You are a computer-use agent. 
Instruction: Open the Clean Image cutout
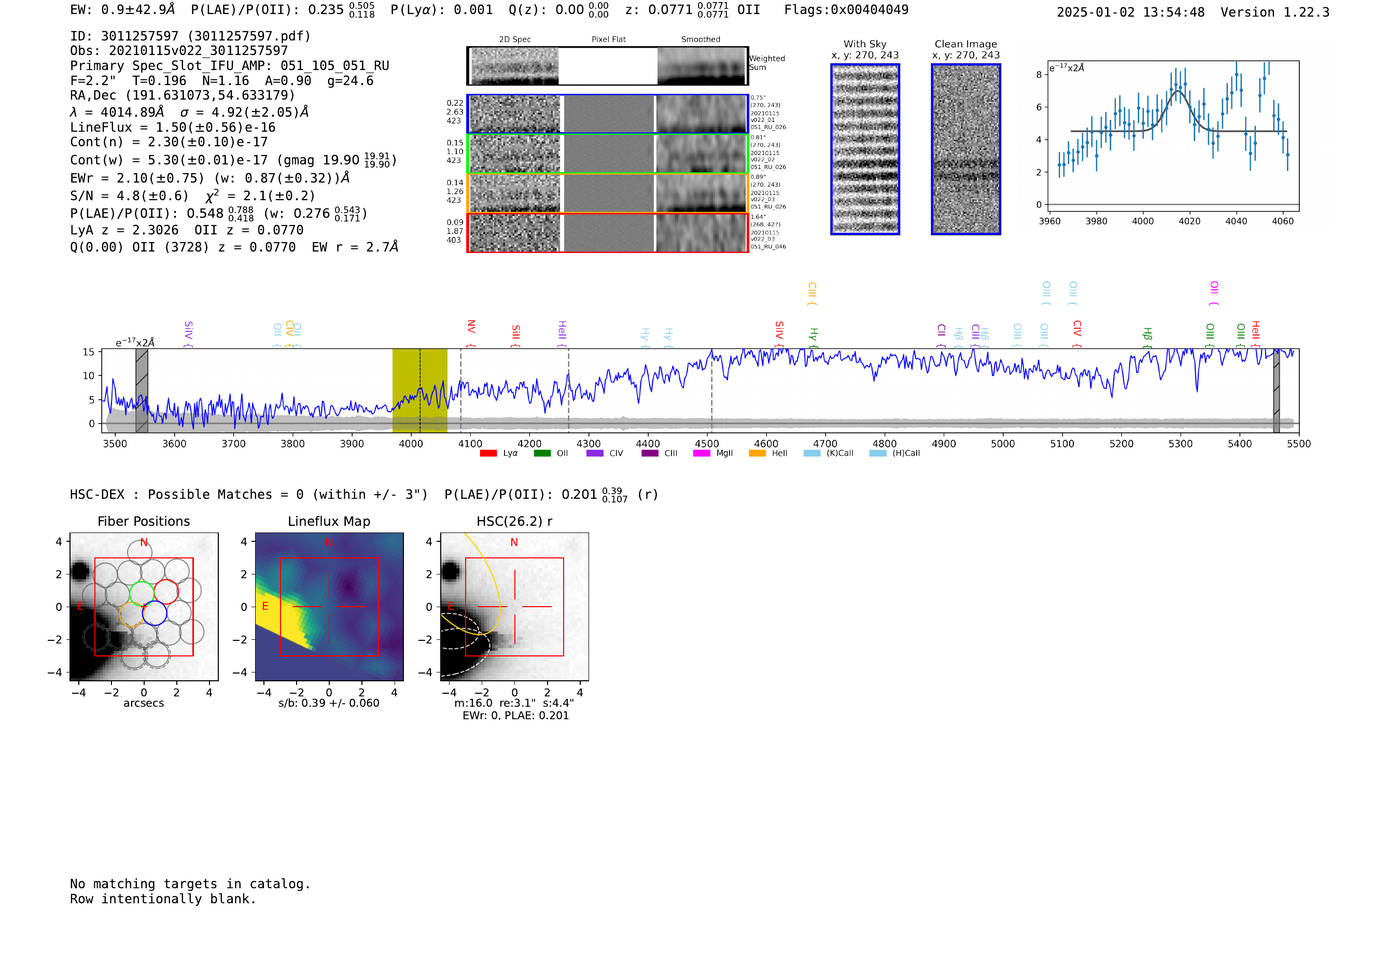[x=966, y=149]
